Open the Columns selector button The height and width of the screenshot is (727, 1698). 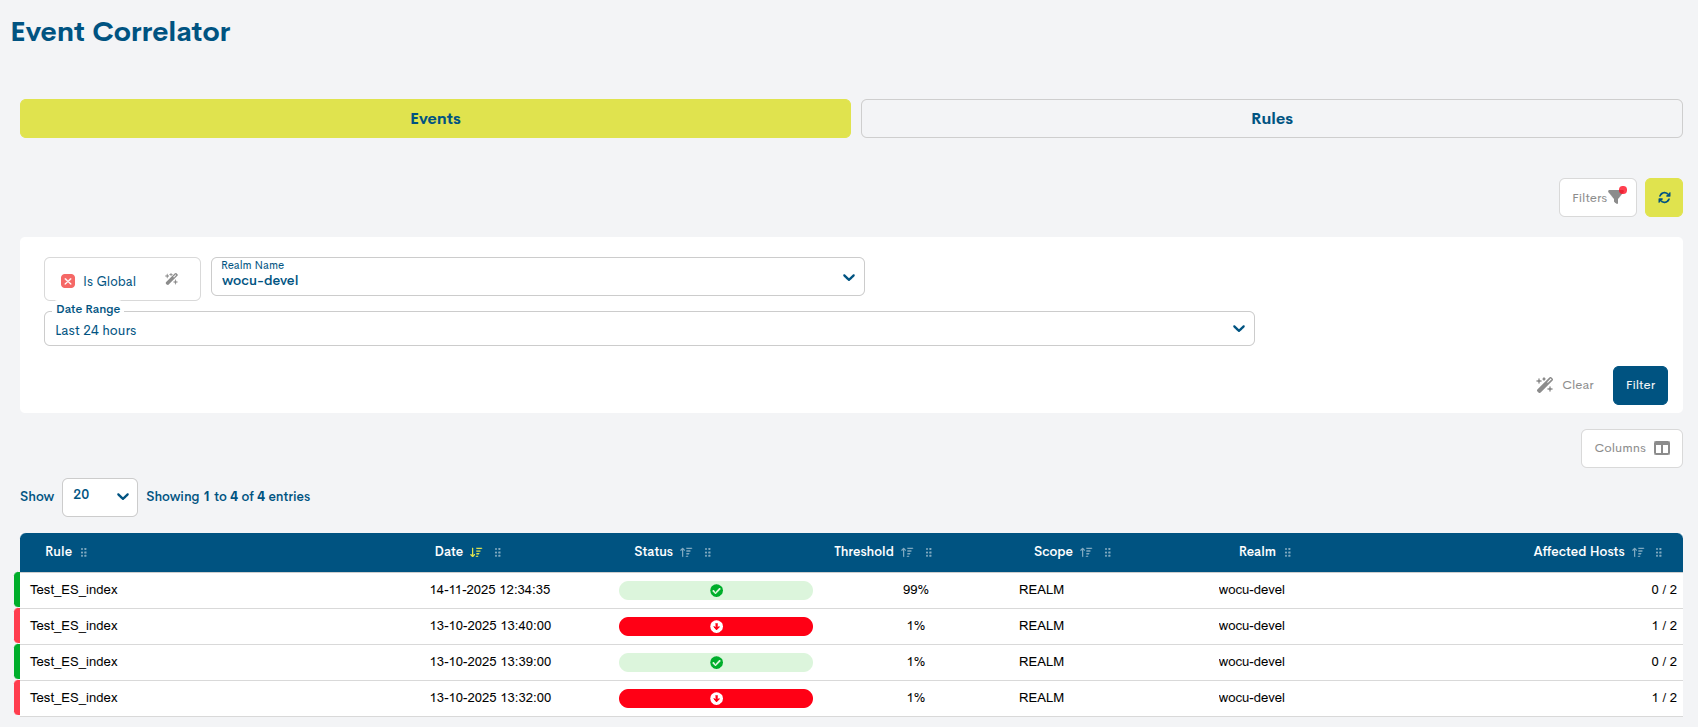point(1631,448)
